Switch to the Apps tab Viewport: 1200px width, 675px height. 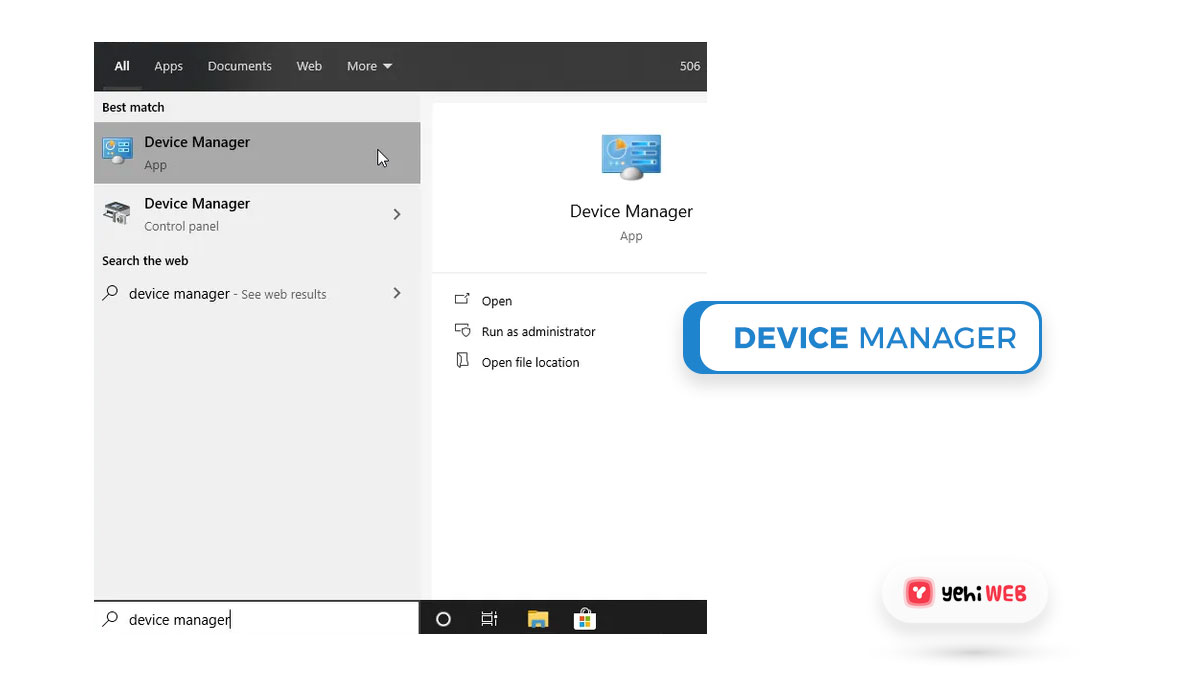pos(168,66)
